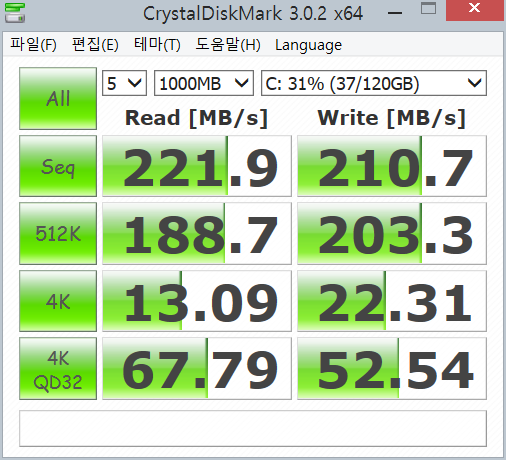Expand the drive dropdown showing C: 31%
This screenshot has height=460, width=506.
pos(374,83)
